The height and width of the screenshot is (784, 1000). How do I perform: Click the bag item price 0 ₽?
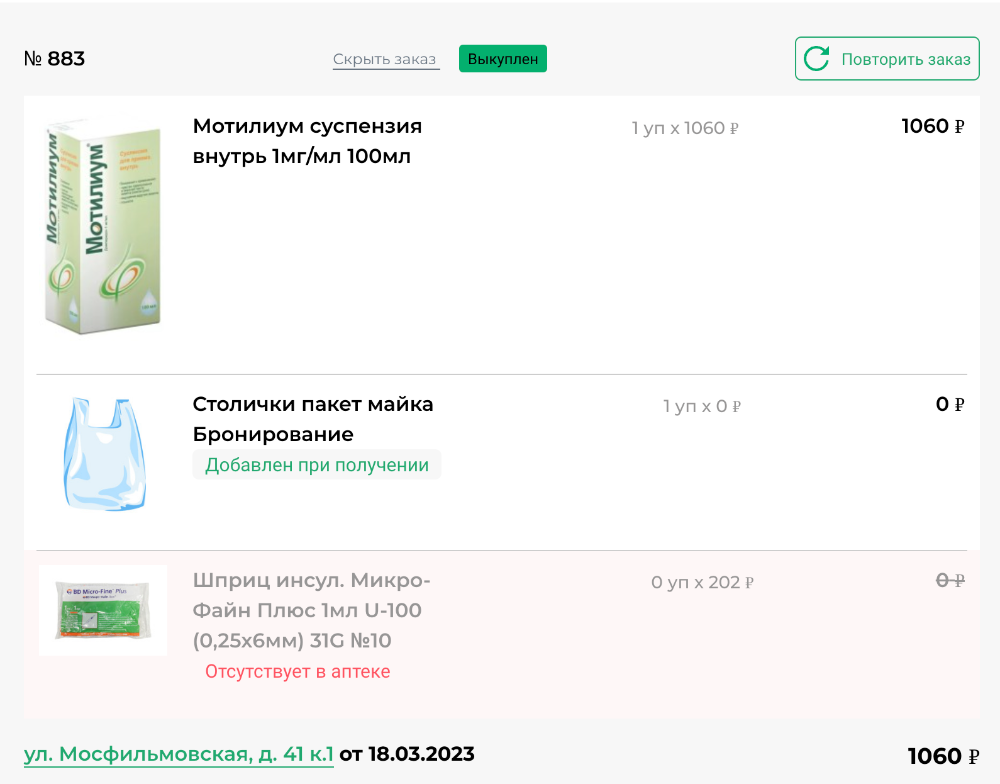(949, 404)
